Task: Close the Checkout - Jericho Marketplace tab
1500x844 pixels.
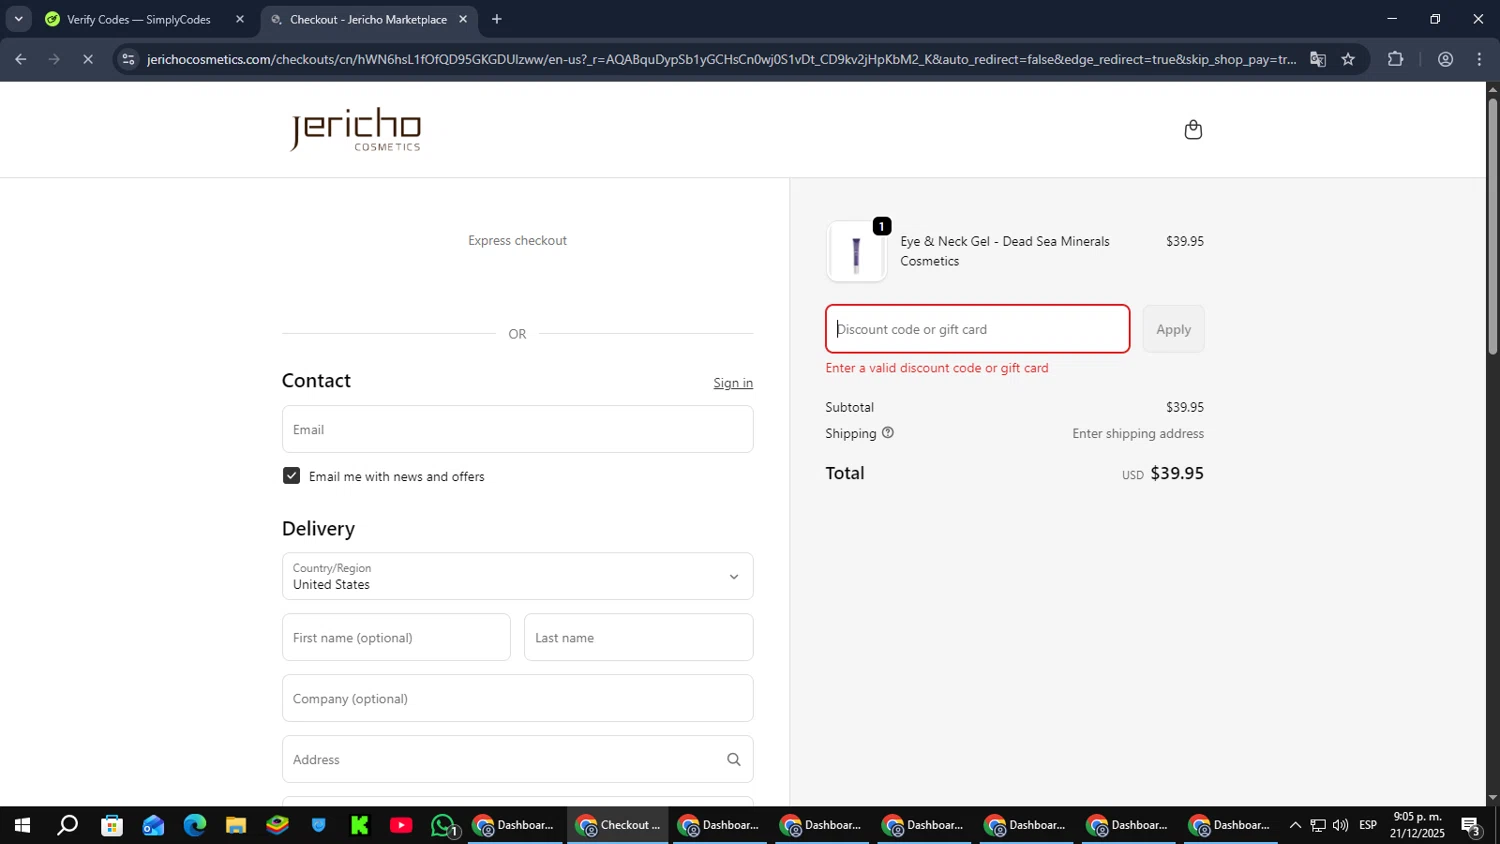Action: point(463,19)
